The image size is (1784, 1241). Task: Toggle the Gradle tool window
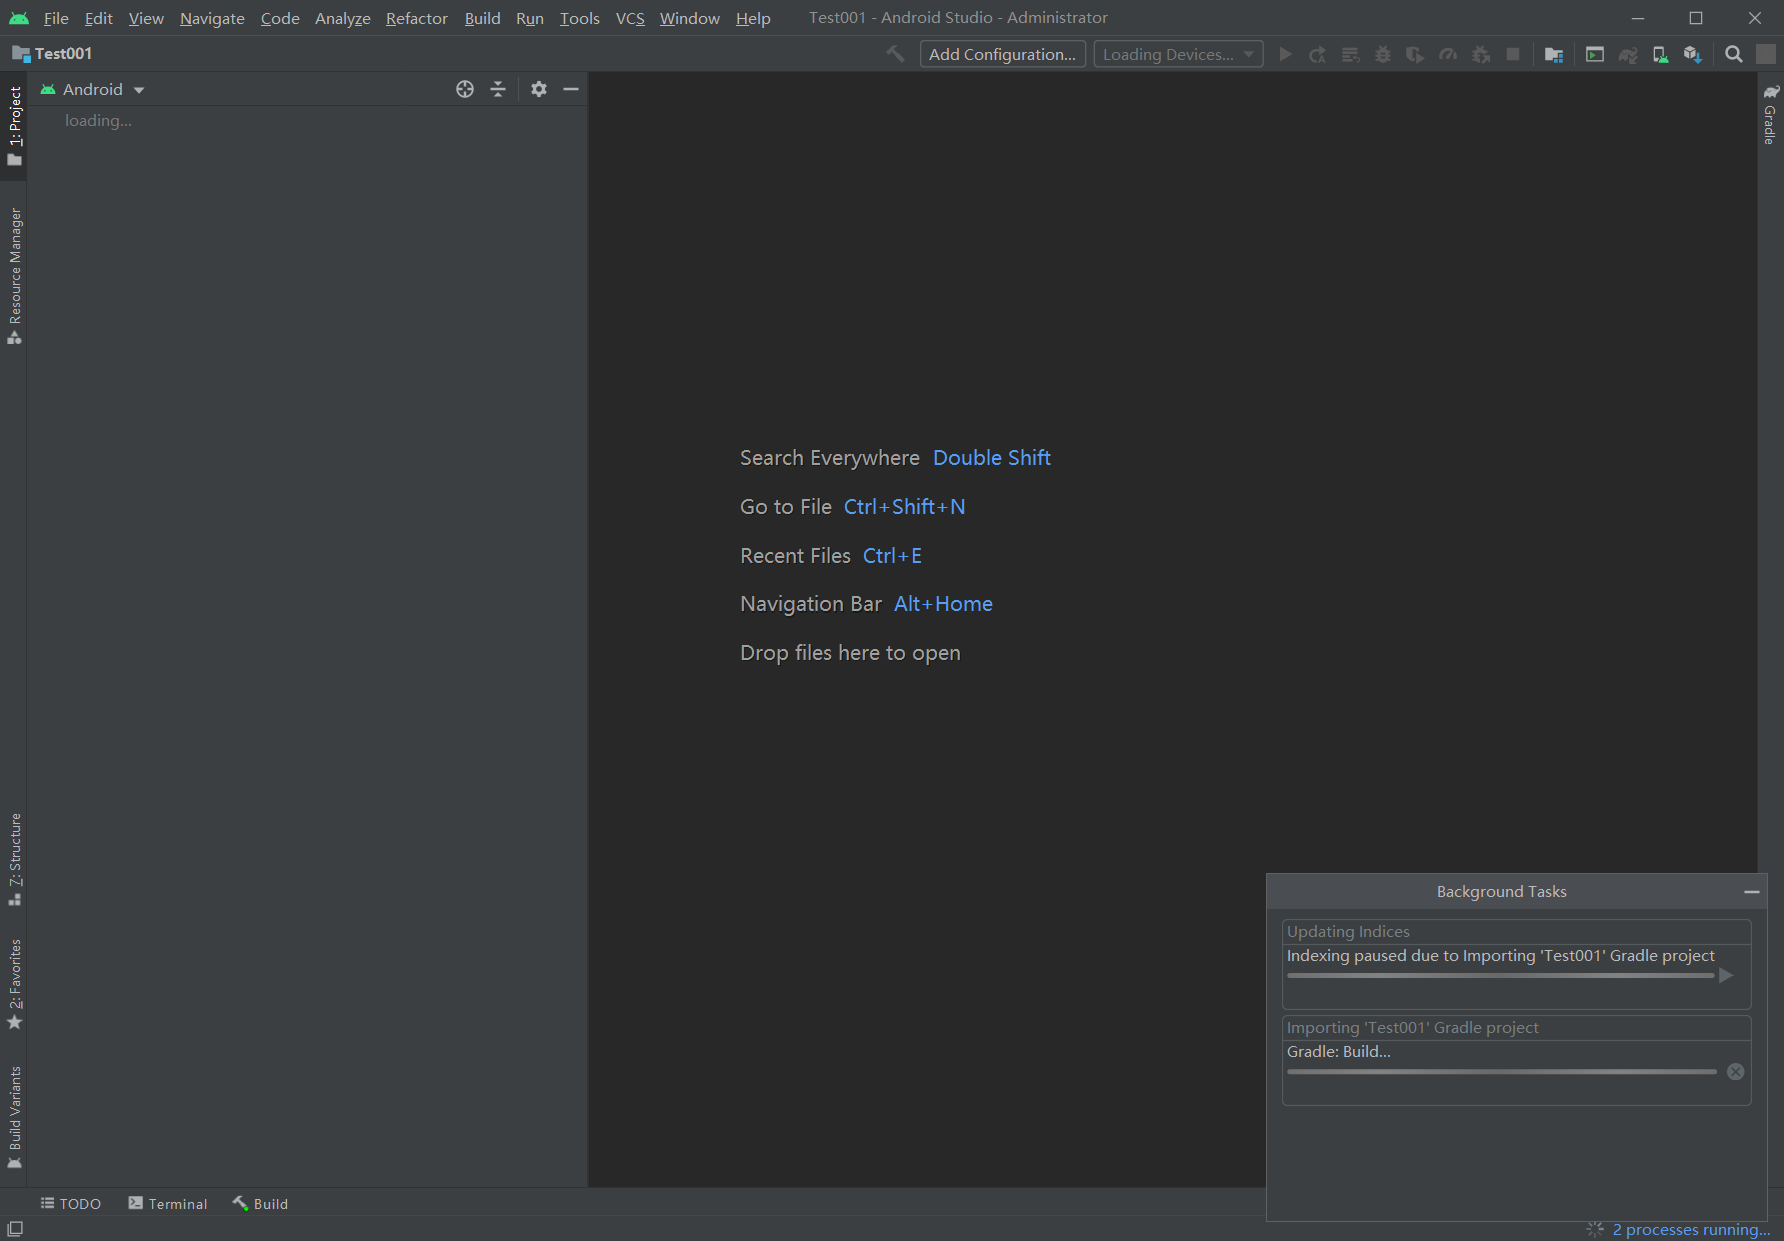click(x=1770, y=115)
